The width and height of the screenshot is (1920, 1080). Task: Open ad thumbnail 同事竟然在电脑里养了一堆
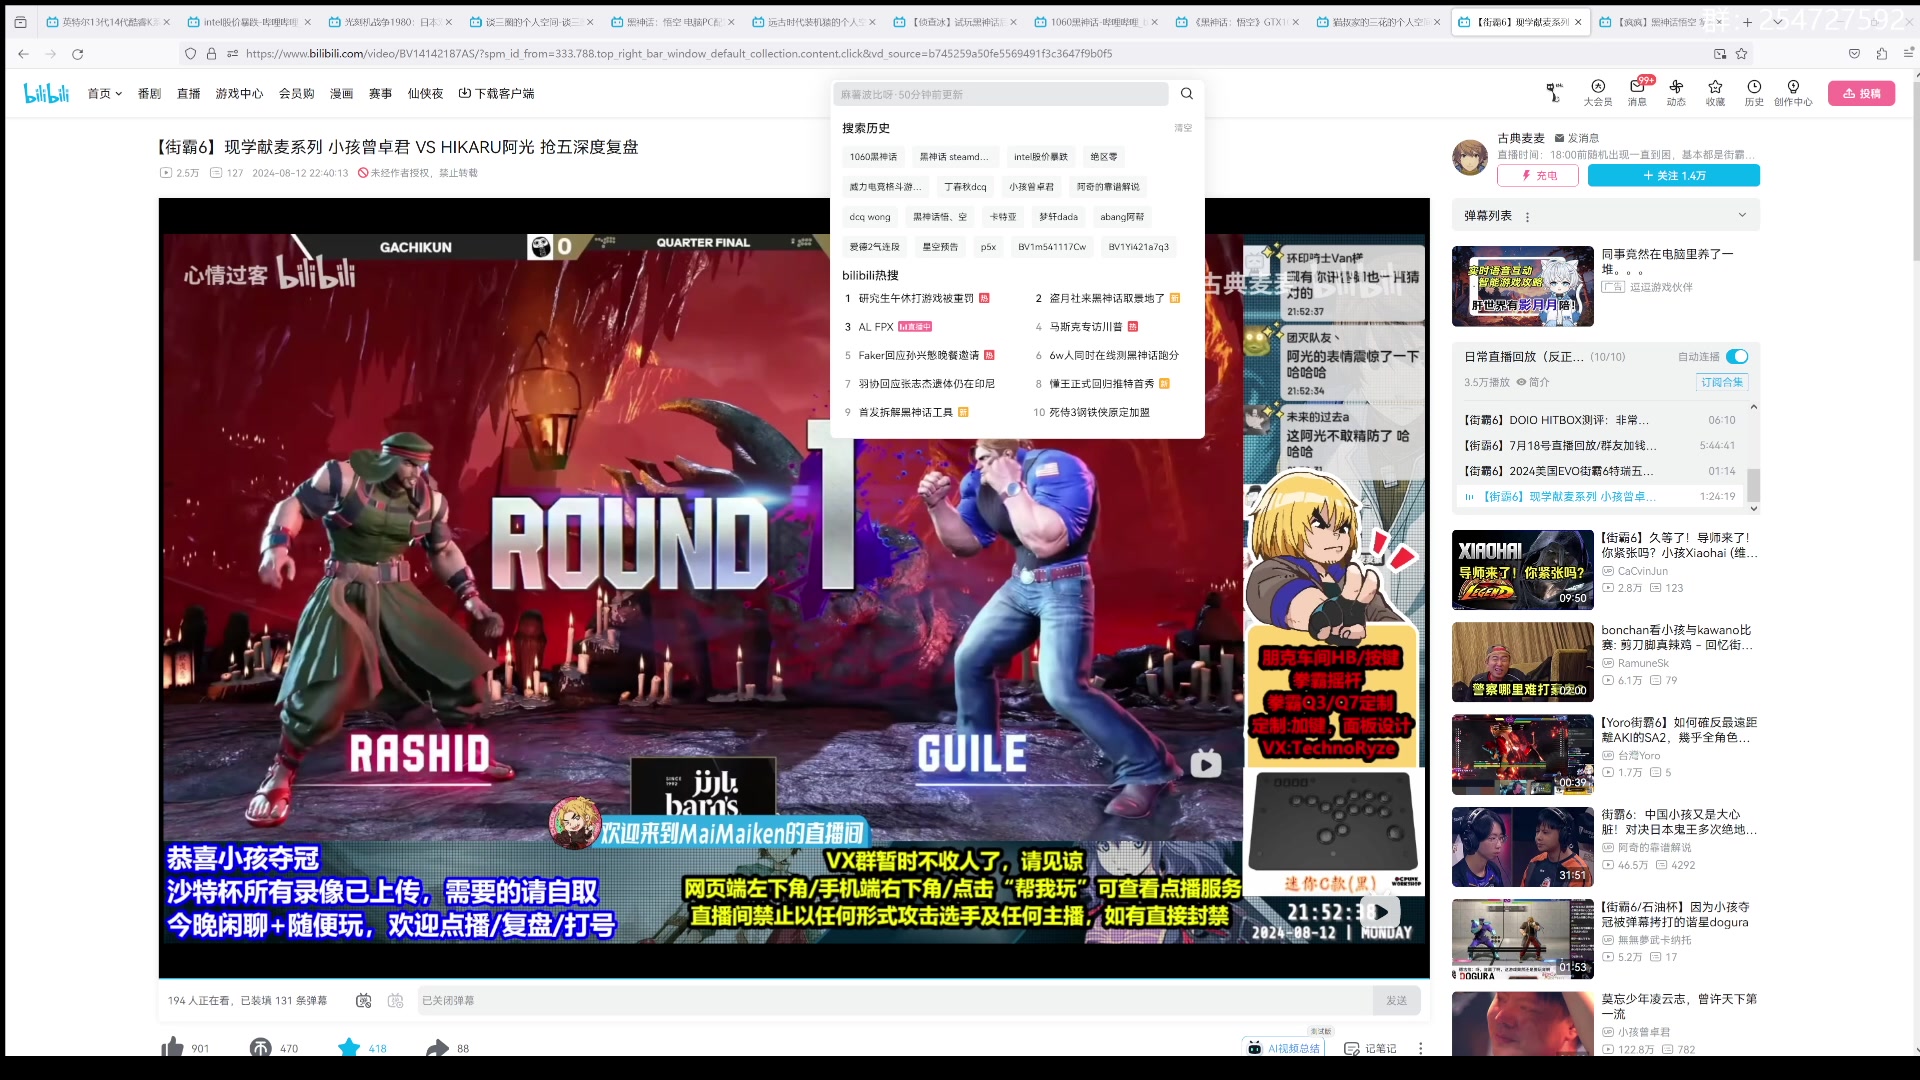(x=1522, y=286)
